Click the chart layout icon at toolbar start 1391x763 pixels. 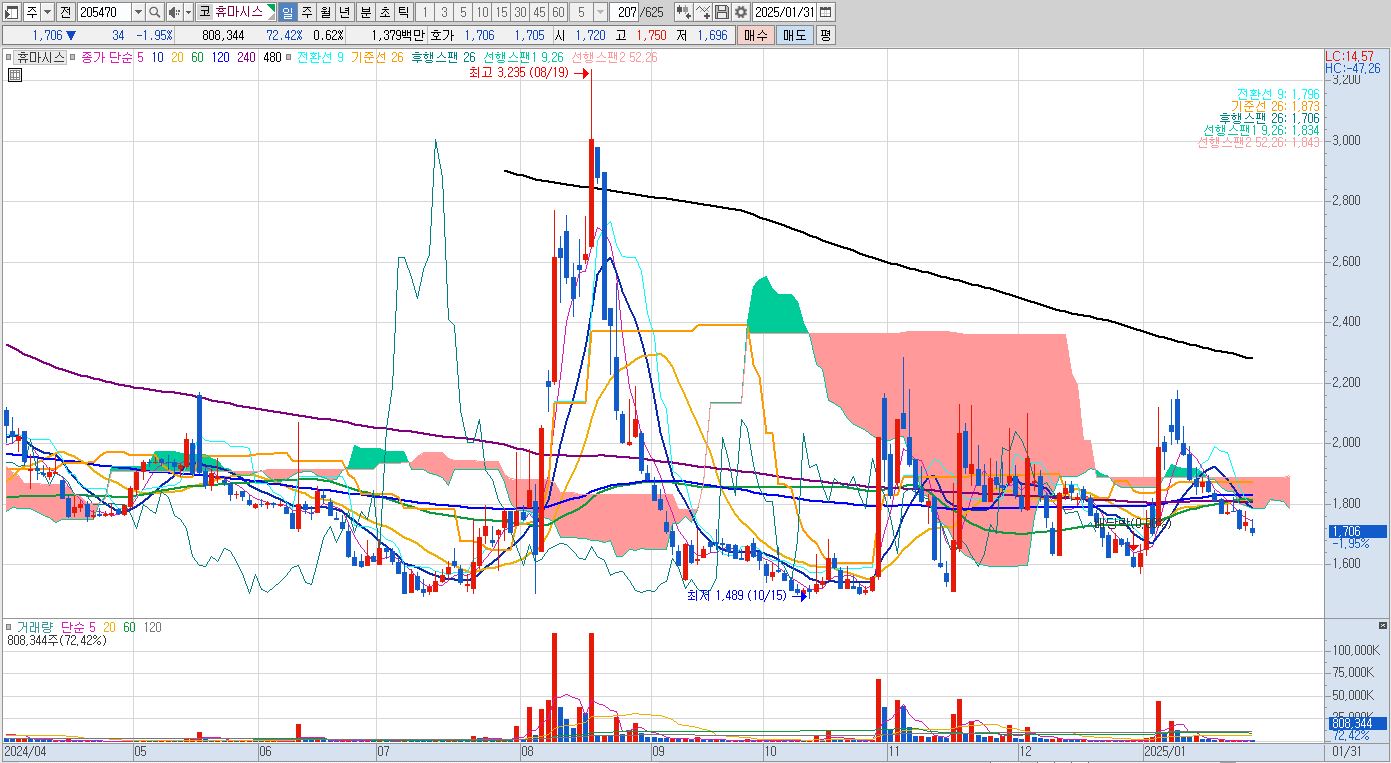tap(11, 12)
